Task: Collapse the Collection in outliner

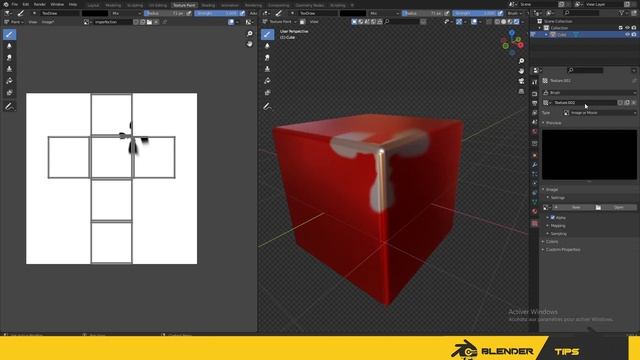Action: pyautogui.click(x=540, y=28)
